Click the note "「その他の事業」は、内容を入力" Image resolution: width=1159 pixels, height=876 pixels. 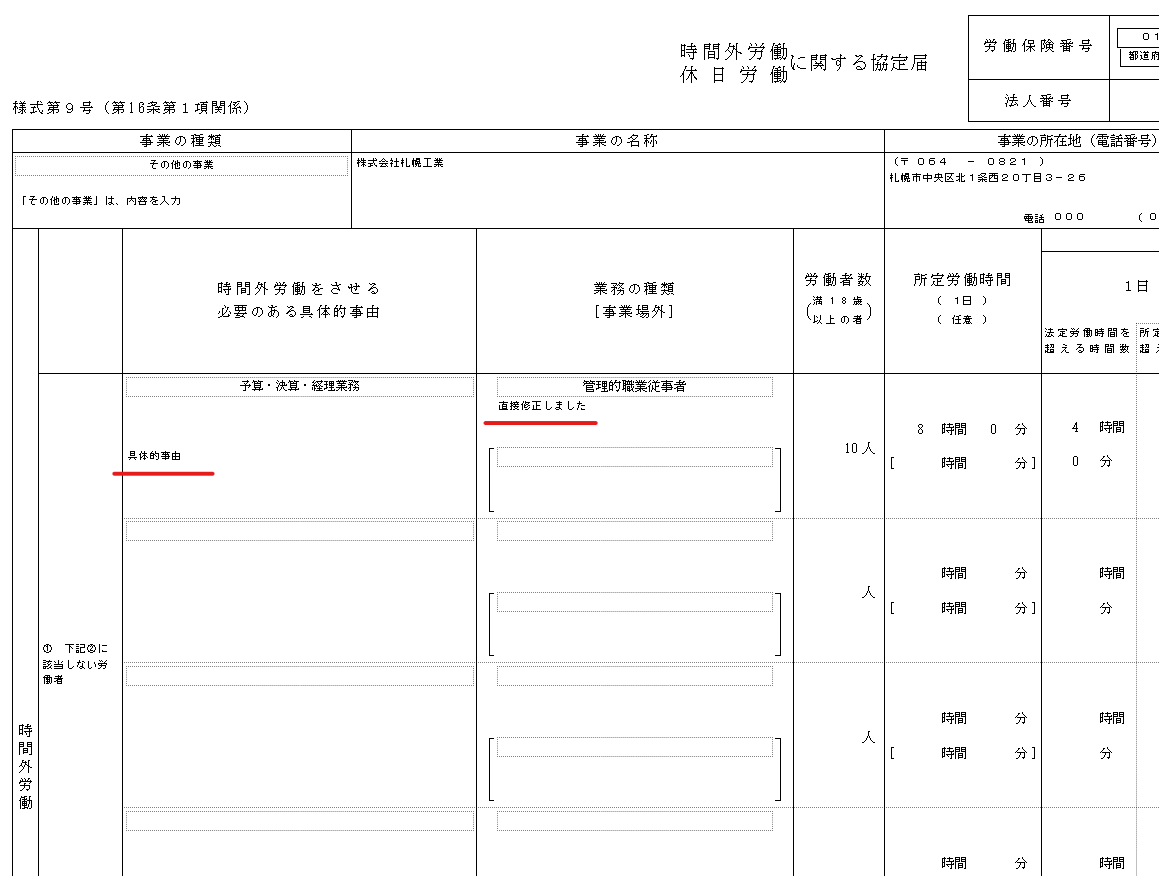coord(100,201)
